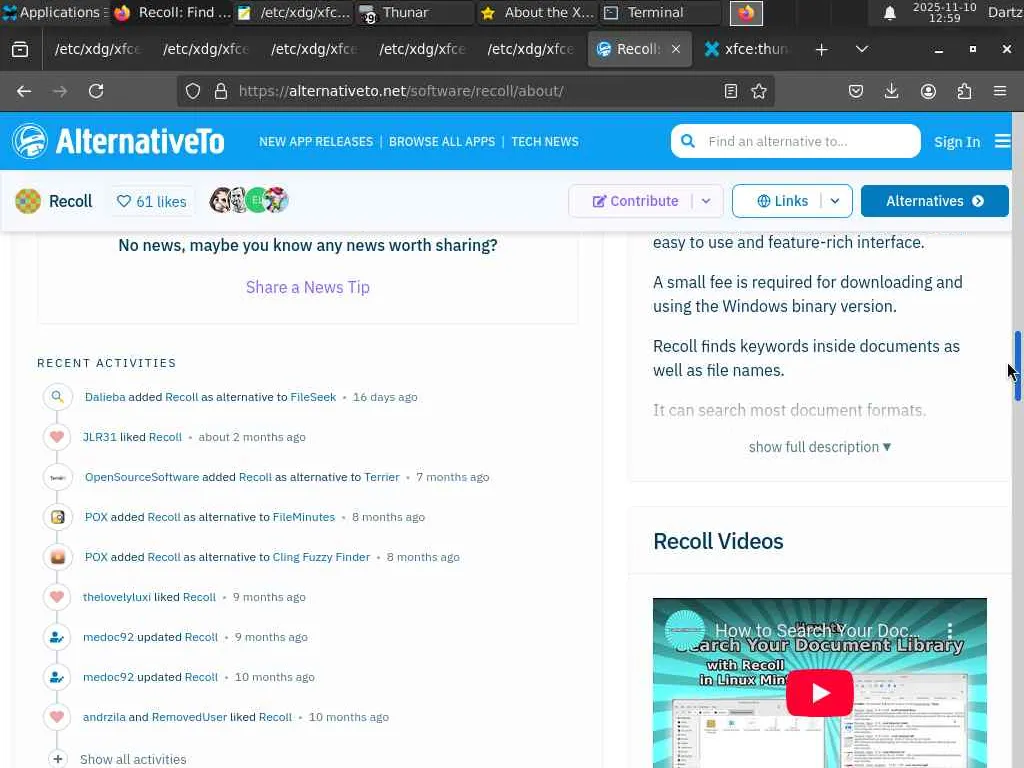The image size is (1024, 768).
Task: Expand show full description
Action: [820, 447]
